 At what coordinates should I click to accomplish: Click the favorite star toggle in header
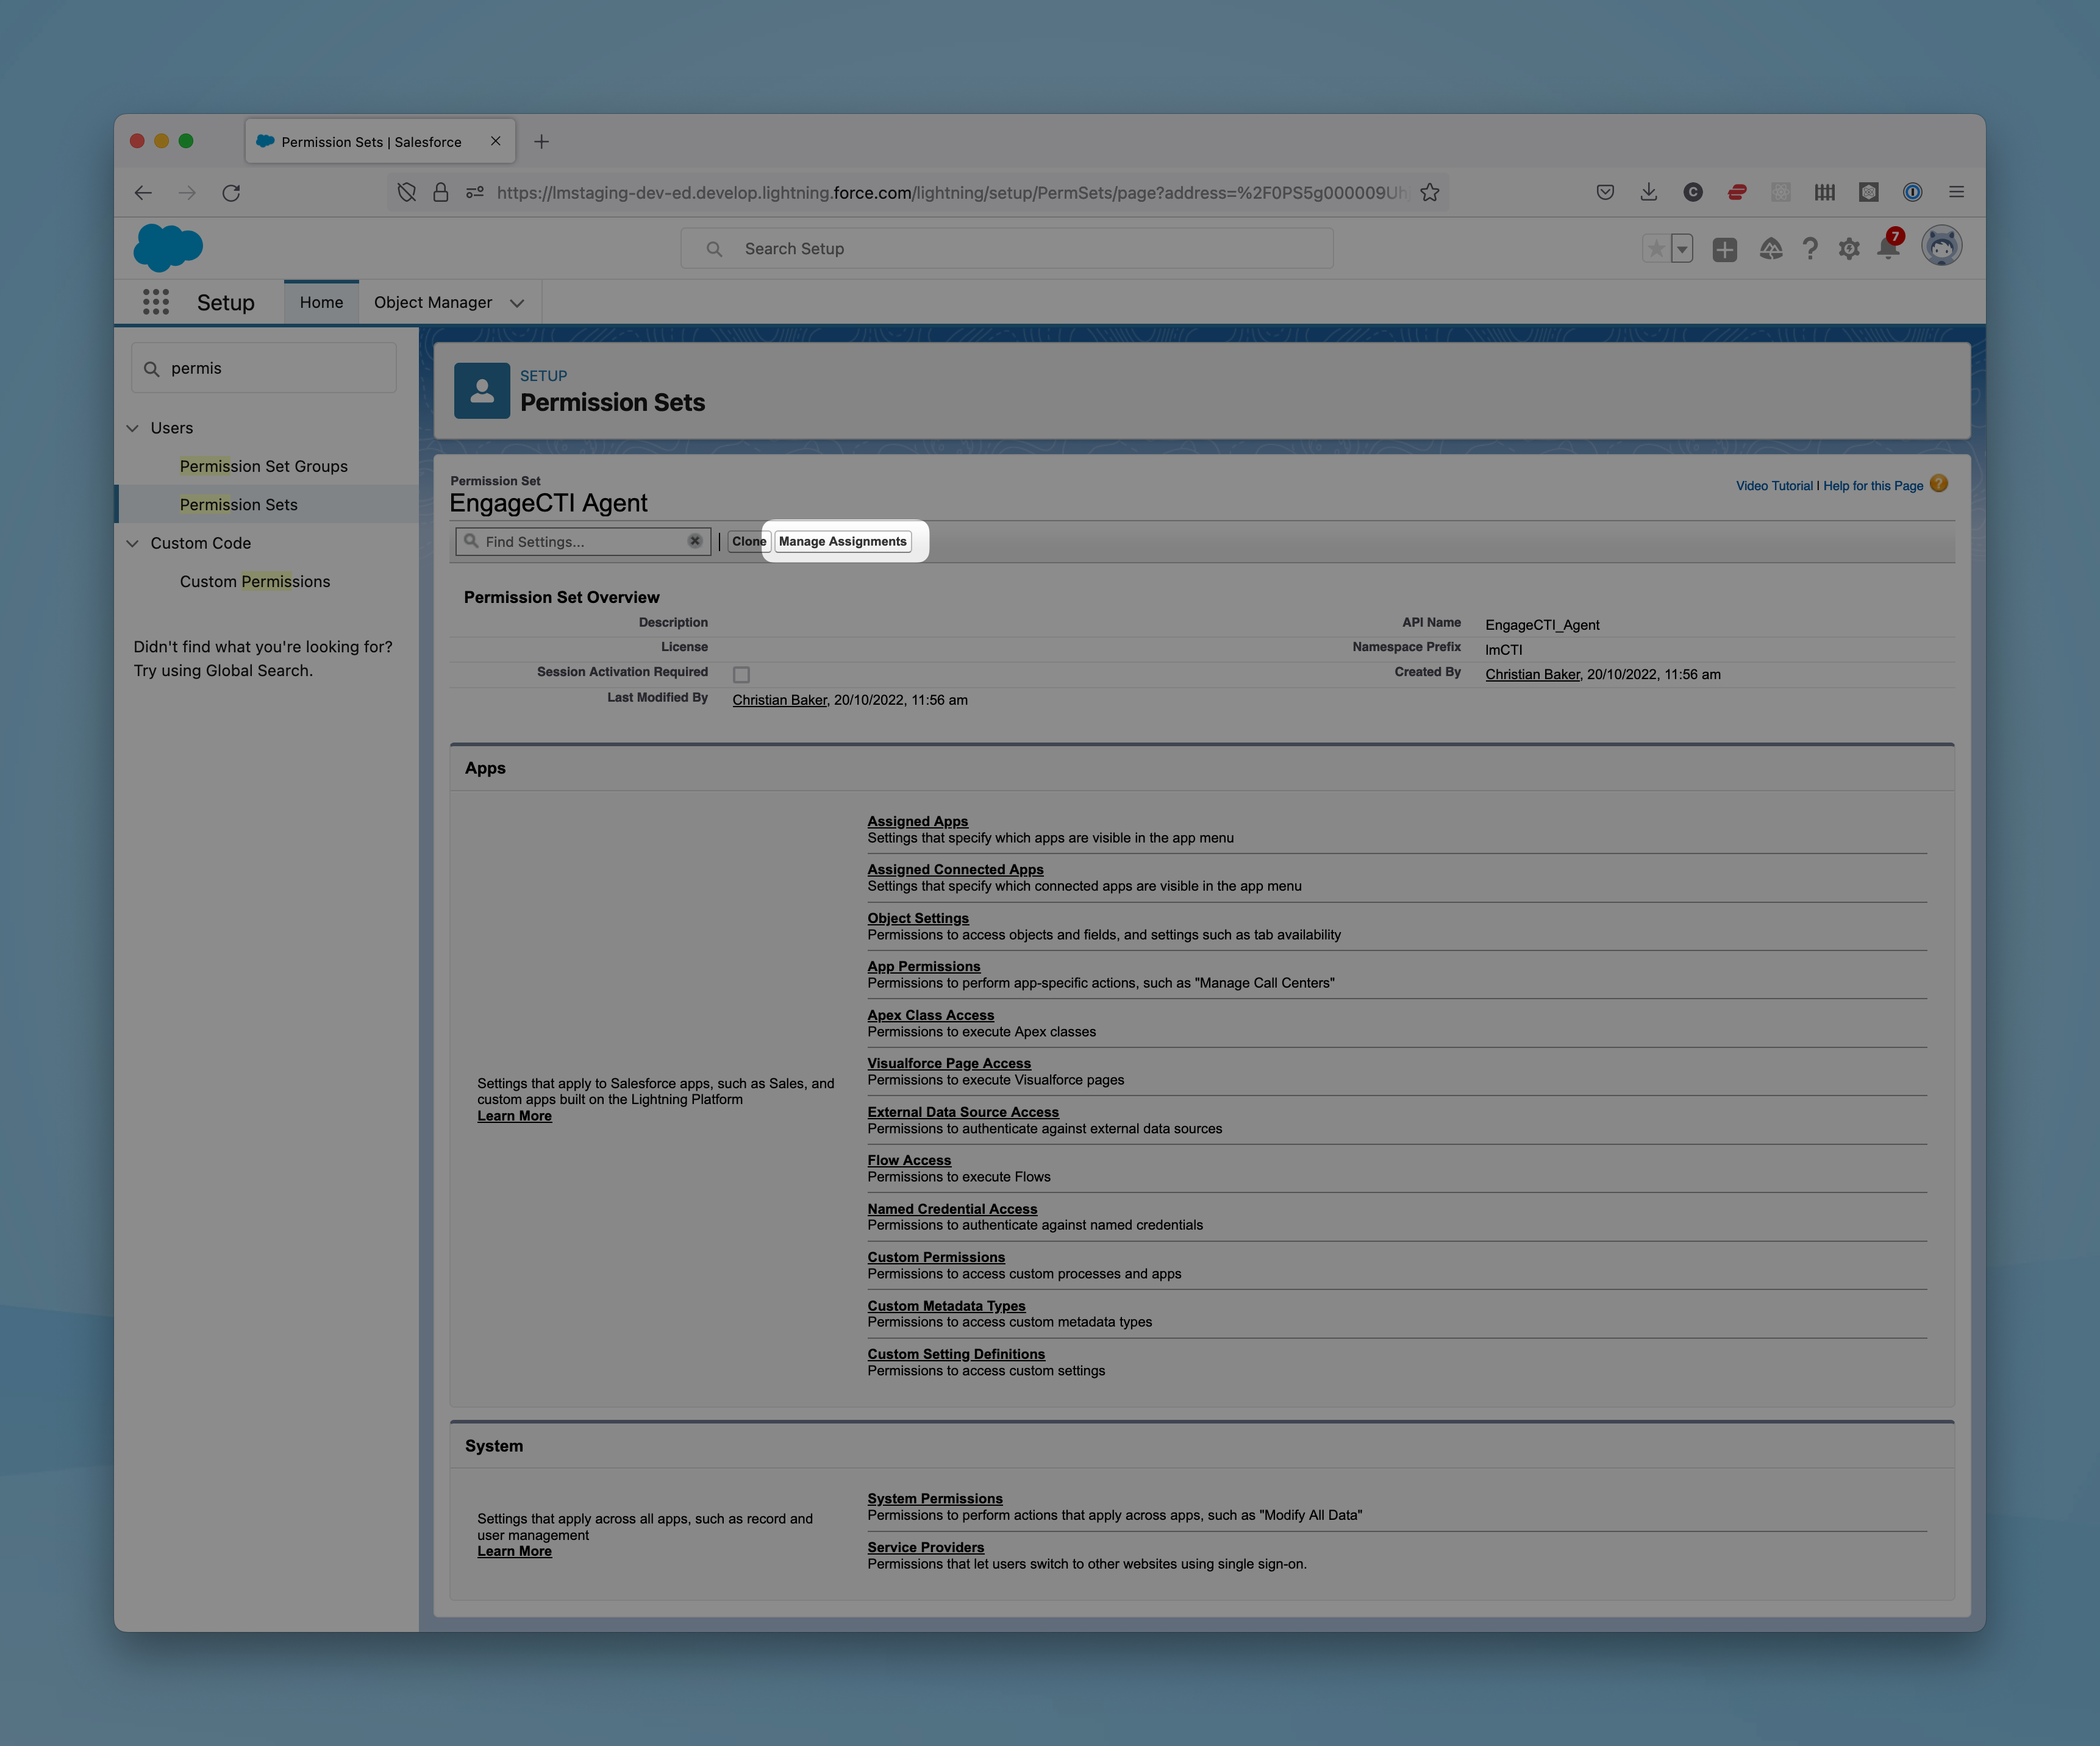1656,249
